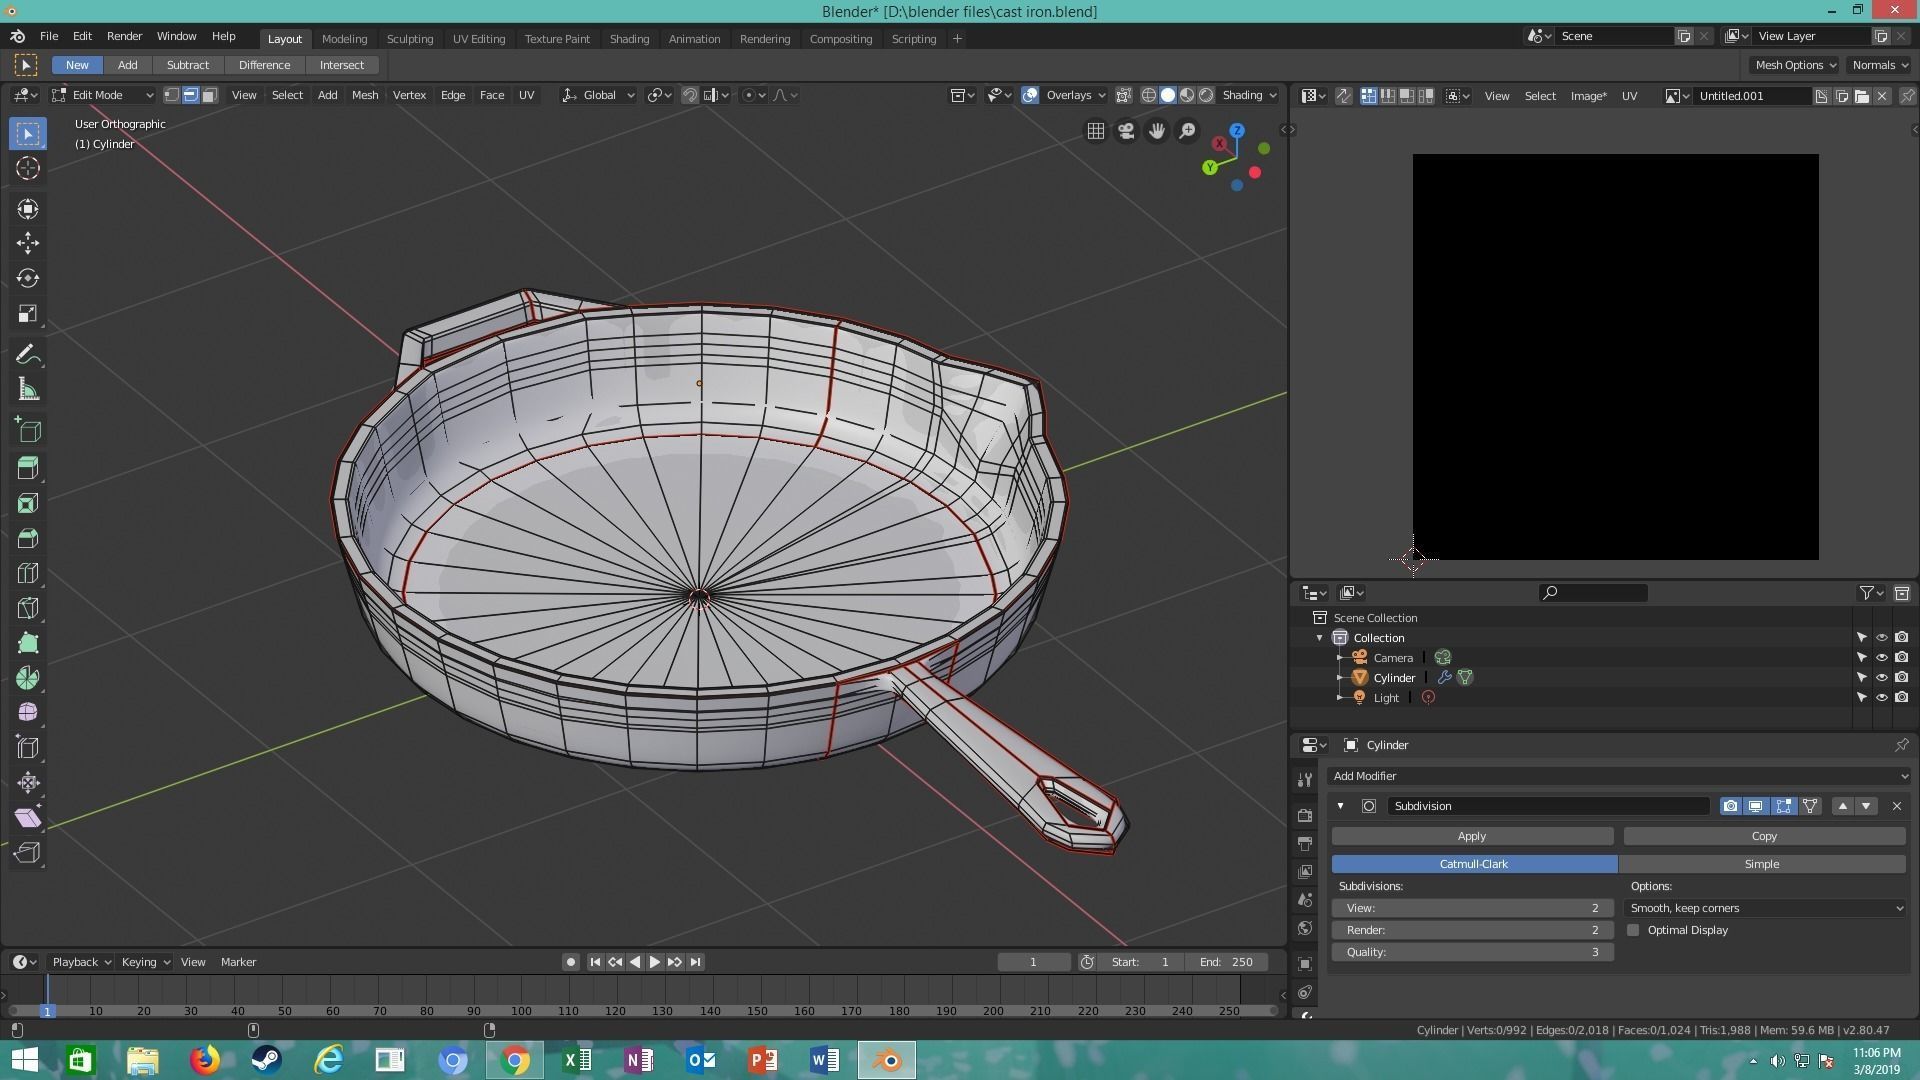Toggle Cylinder render visibility camera icon
This screenshot has height=1080, width=1920.
coord(1901,678)
